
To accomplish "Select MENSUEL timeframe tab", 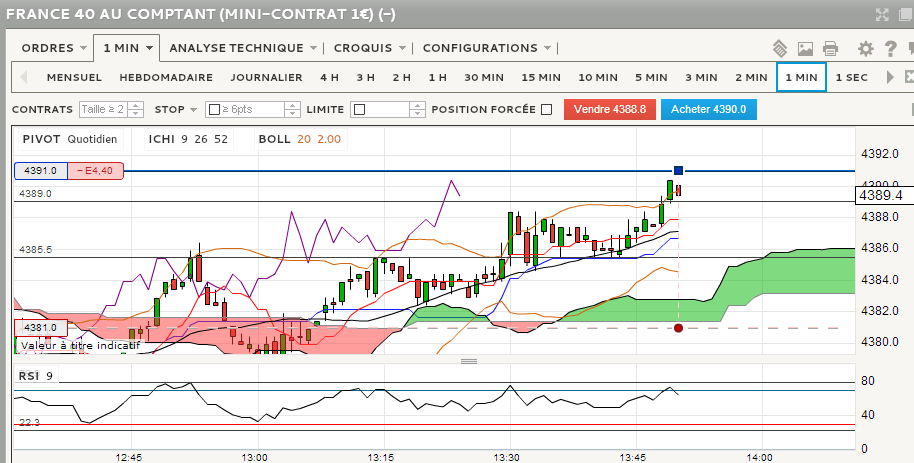I will pyautogui.click(x=74, y=78).
